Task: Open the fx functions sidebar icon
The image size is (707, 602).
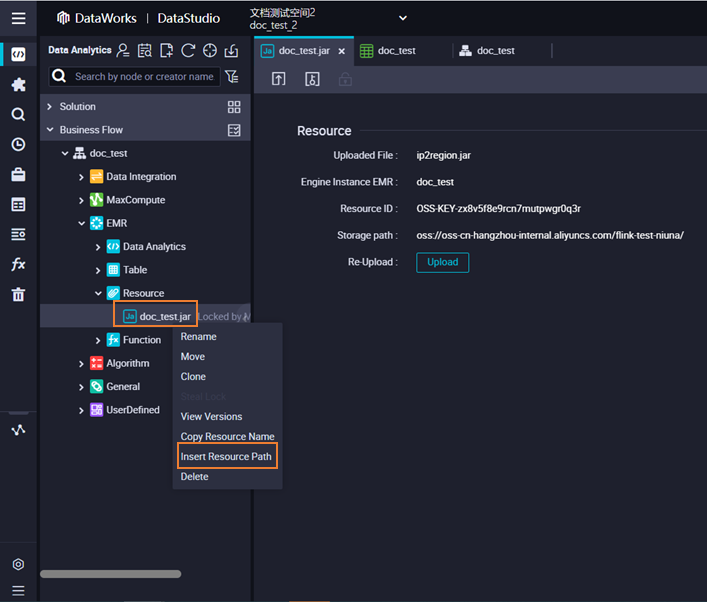Action: tap(18, 264)
